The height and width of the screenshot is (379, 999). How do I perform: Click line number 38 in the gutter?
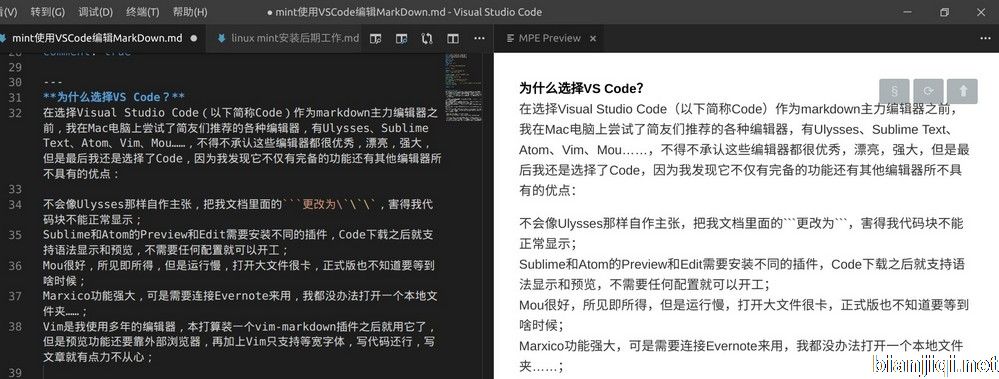(x=15, y=327)
